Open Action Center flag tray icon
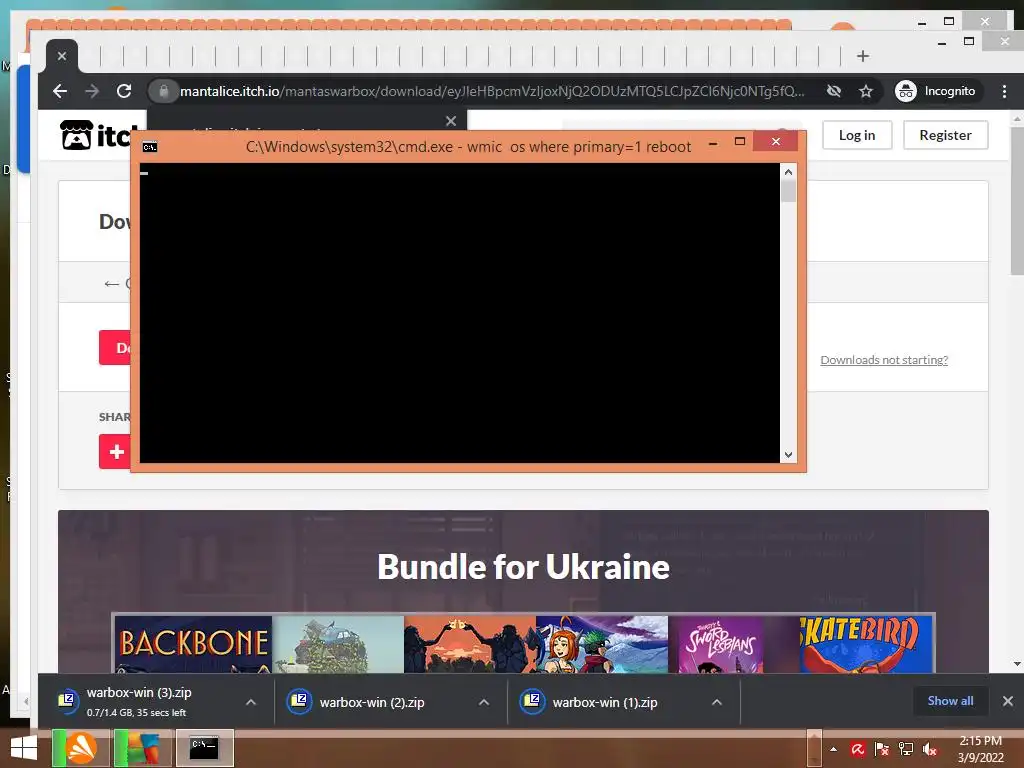The image size is (1024, 768). [x=882, y=749]
